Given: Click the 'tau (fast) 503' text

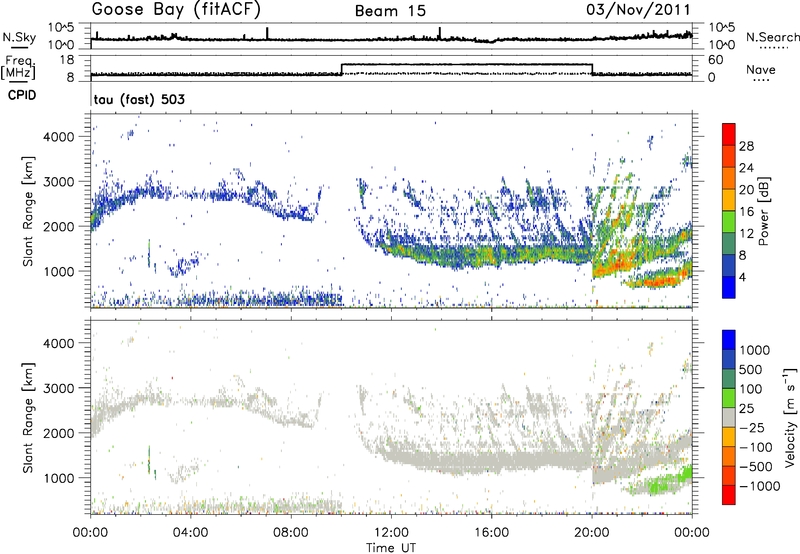Looking at the screenshot, I should (139, 99).
